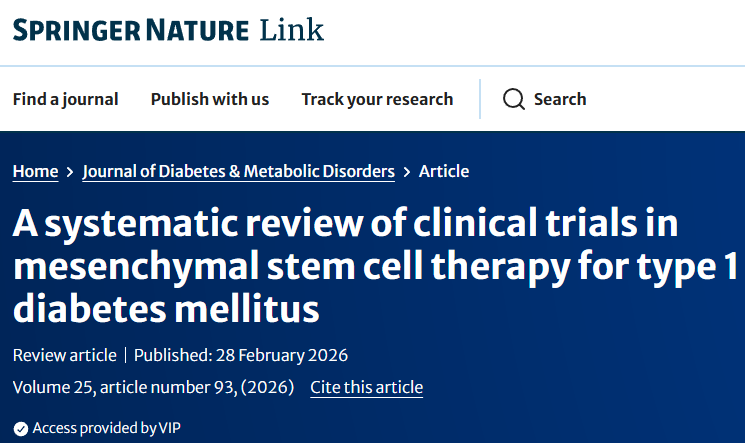745x443 pixels.
Task: Open the Find a journal menu
Action: [x=65, y=99]
